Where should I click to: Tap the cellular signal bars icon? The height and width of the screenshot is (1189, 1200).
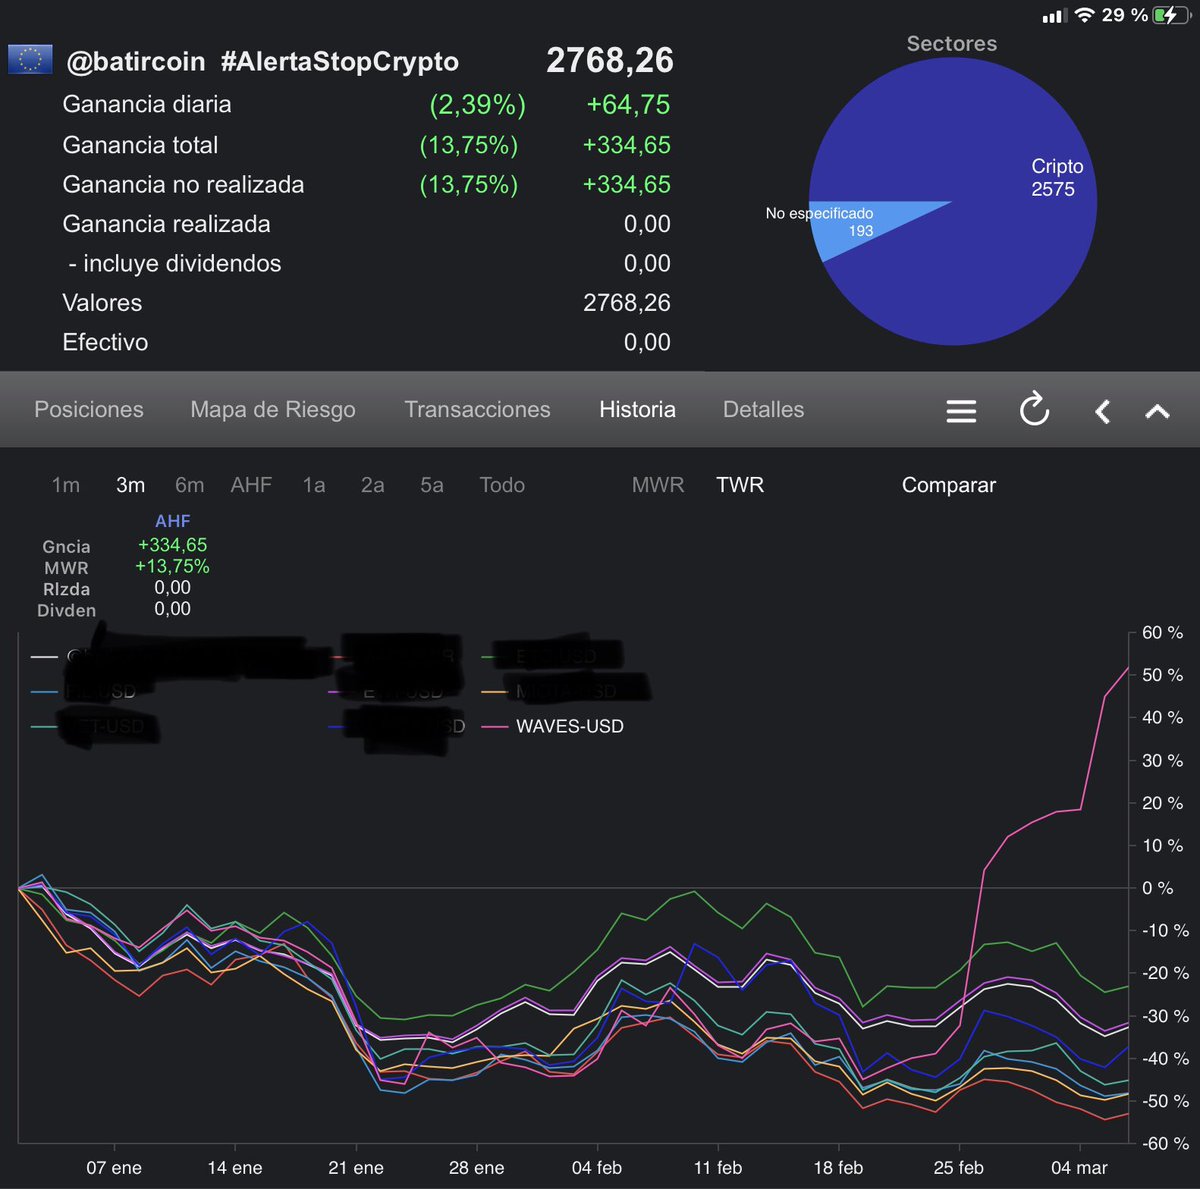1053,16
